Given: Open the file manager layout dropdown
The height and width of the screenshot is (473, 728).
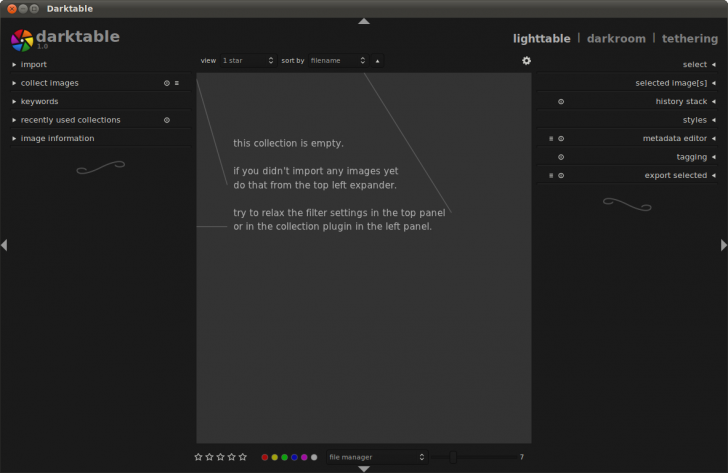Looking at the screenshot, I should [x=377, y=457].
